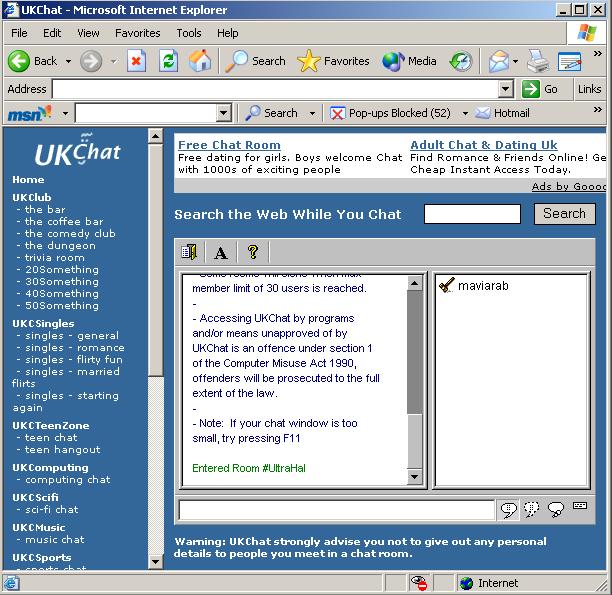
Task: Open 'the coffee bar' room link
Action: point(64,222)
